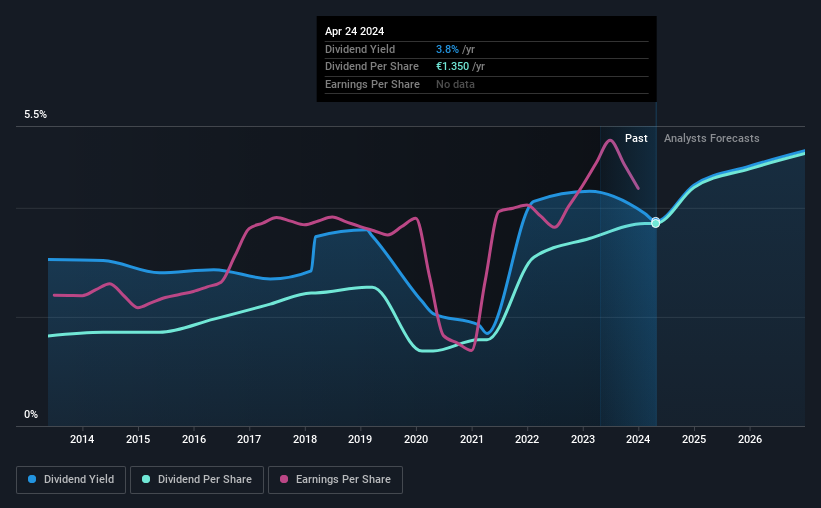Select the 2014 axis label
The width and height of the screenshot is (821, 508).
click(x=82, y=439)
